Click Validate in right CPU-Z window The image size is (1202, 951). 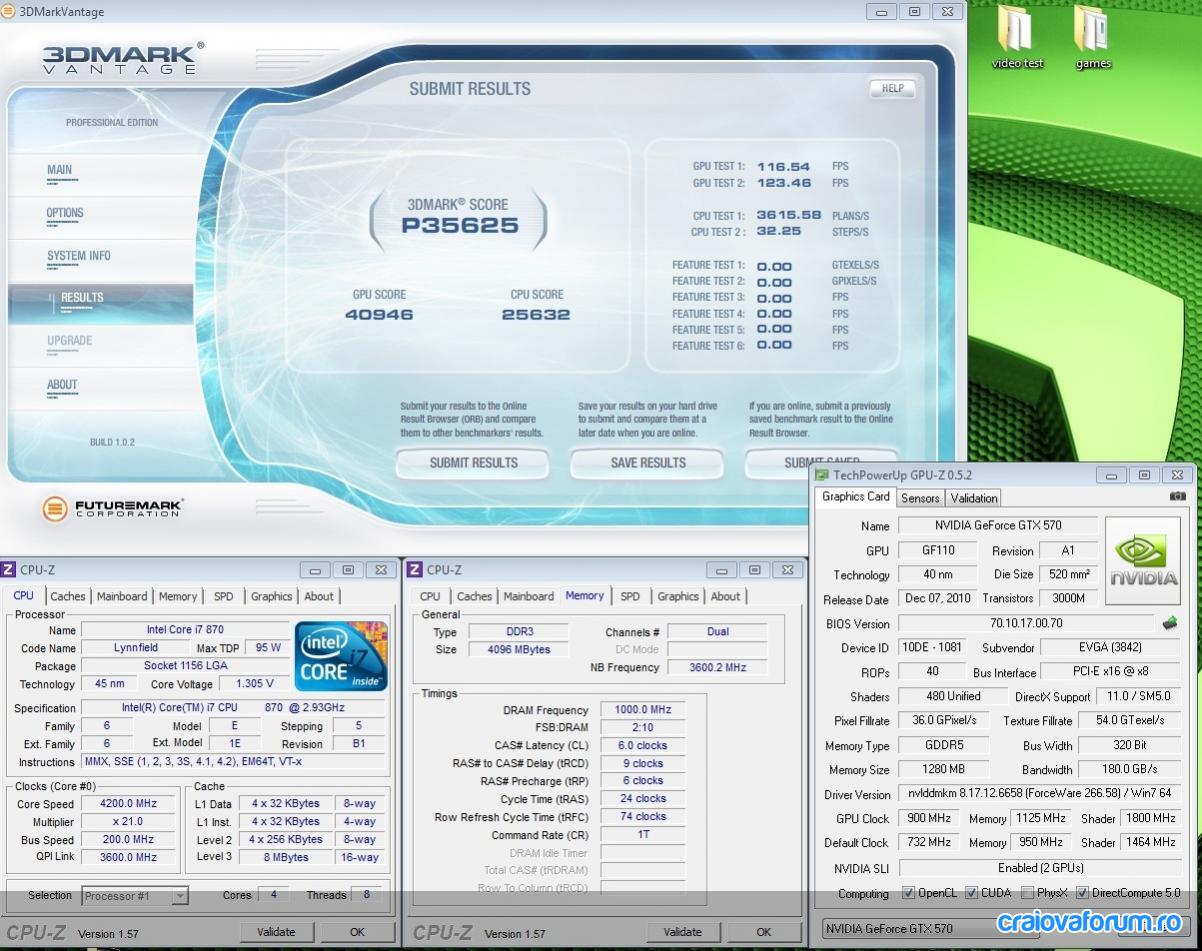(683, 932)
